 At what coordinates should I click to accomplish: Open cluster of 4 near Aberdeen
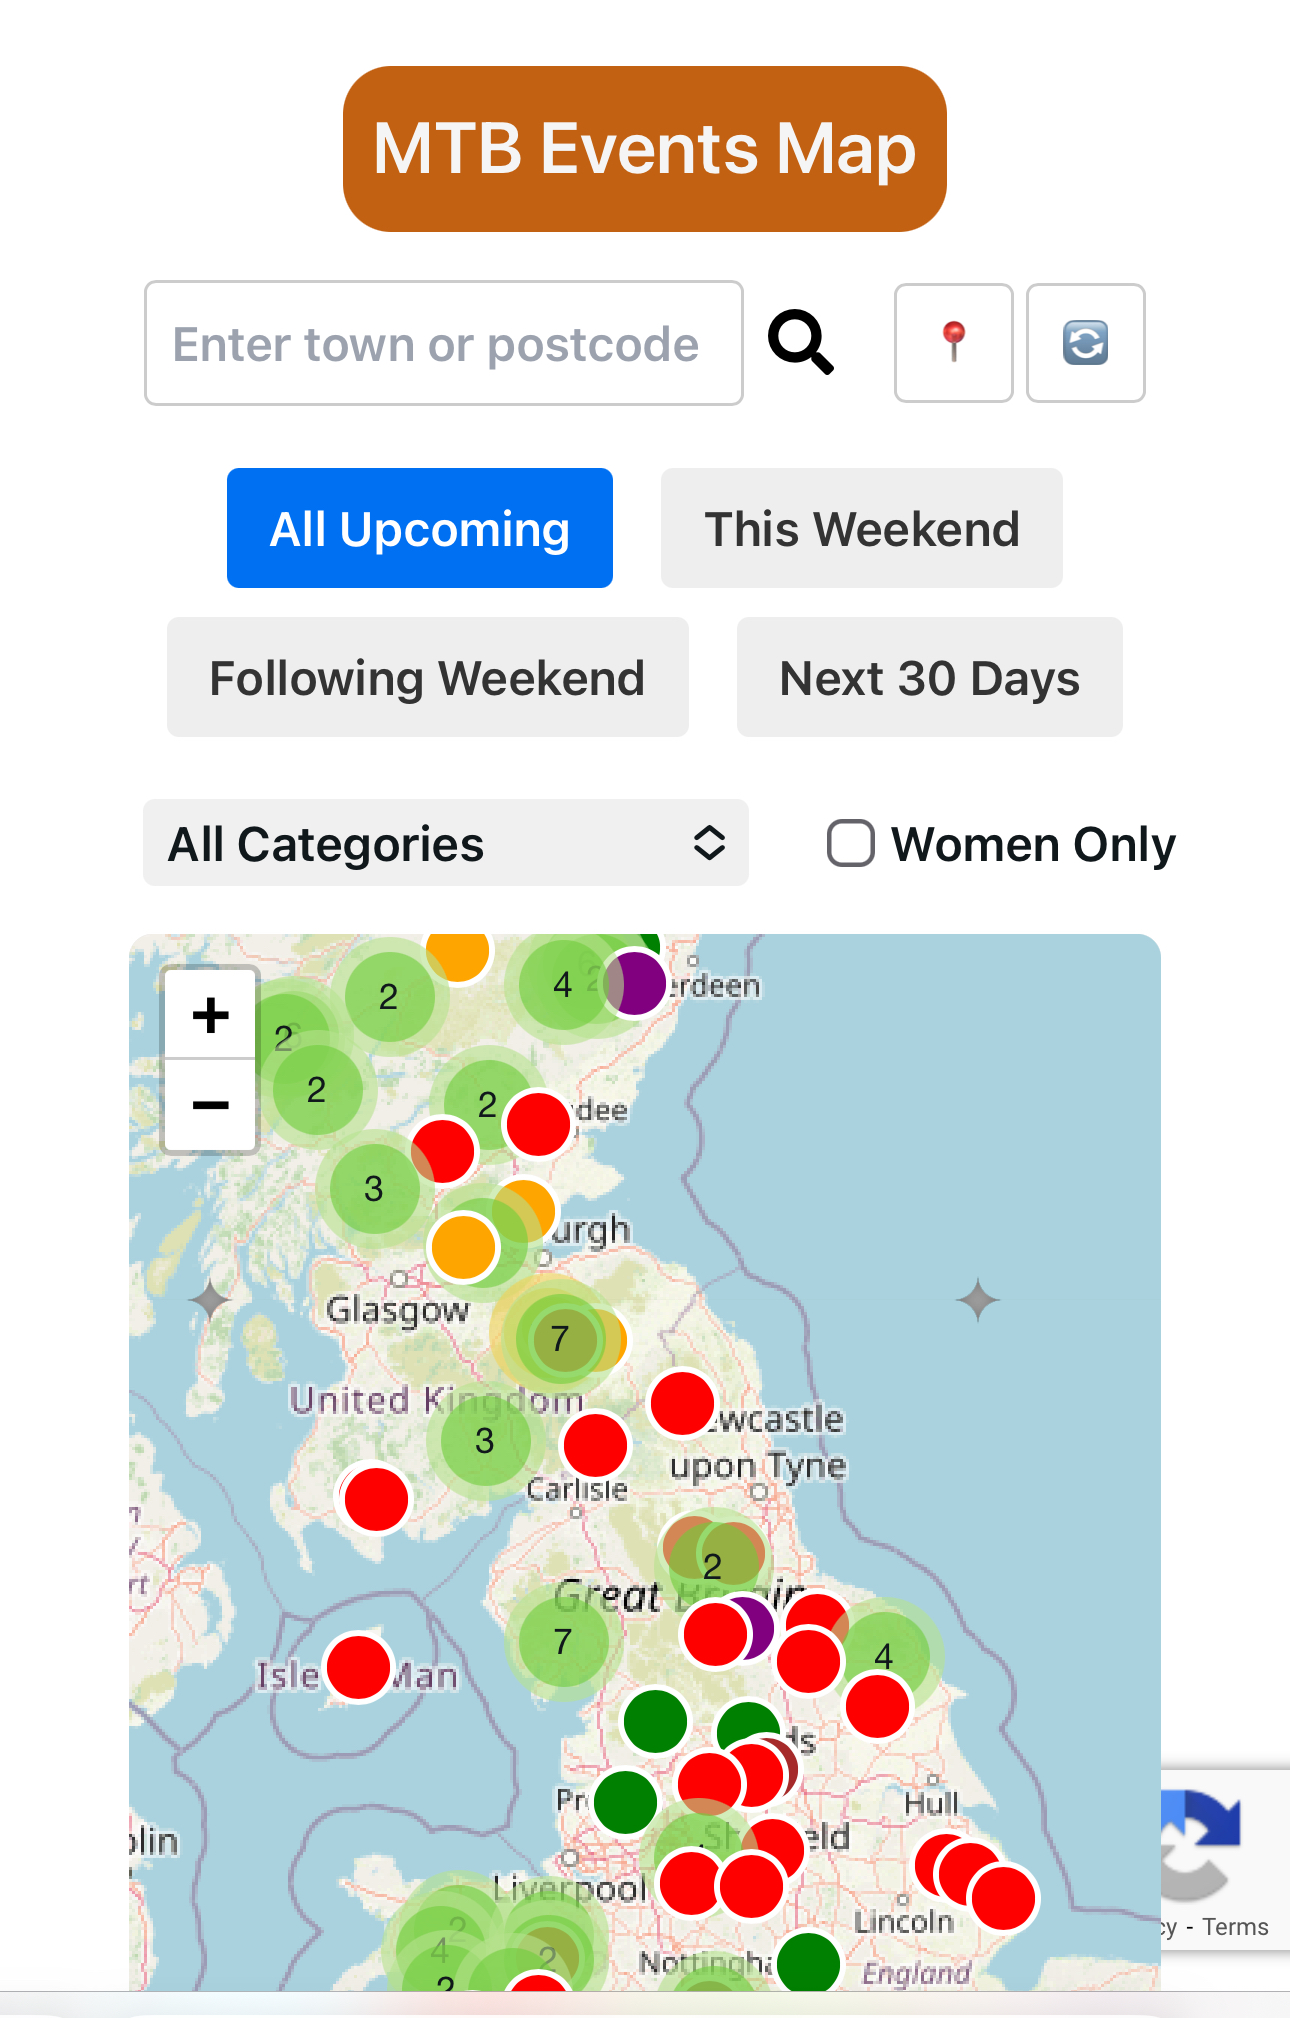click(563, 985)
